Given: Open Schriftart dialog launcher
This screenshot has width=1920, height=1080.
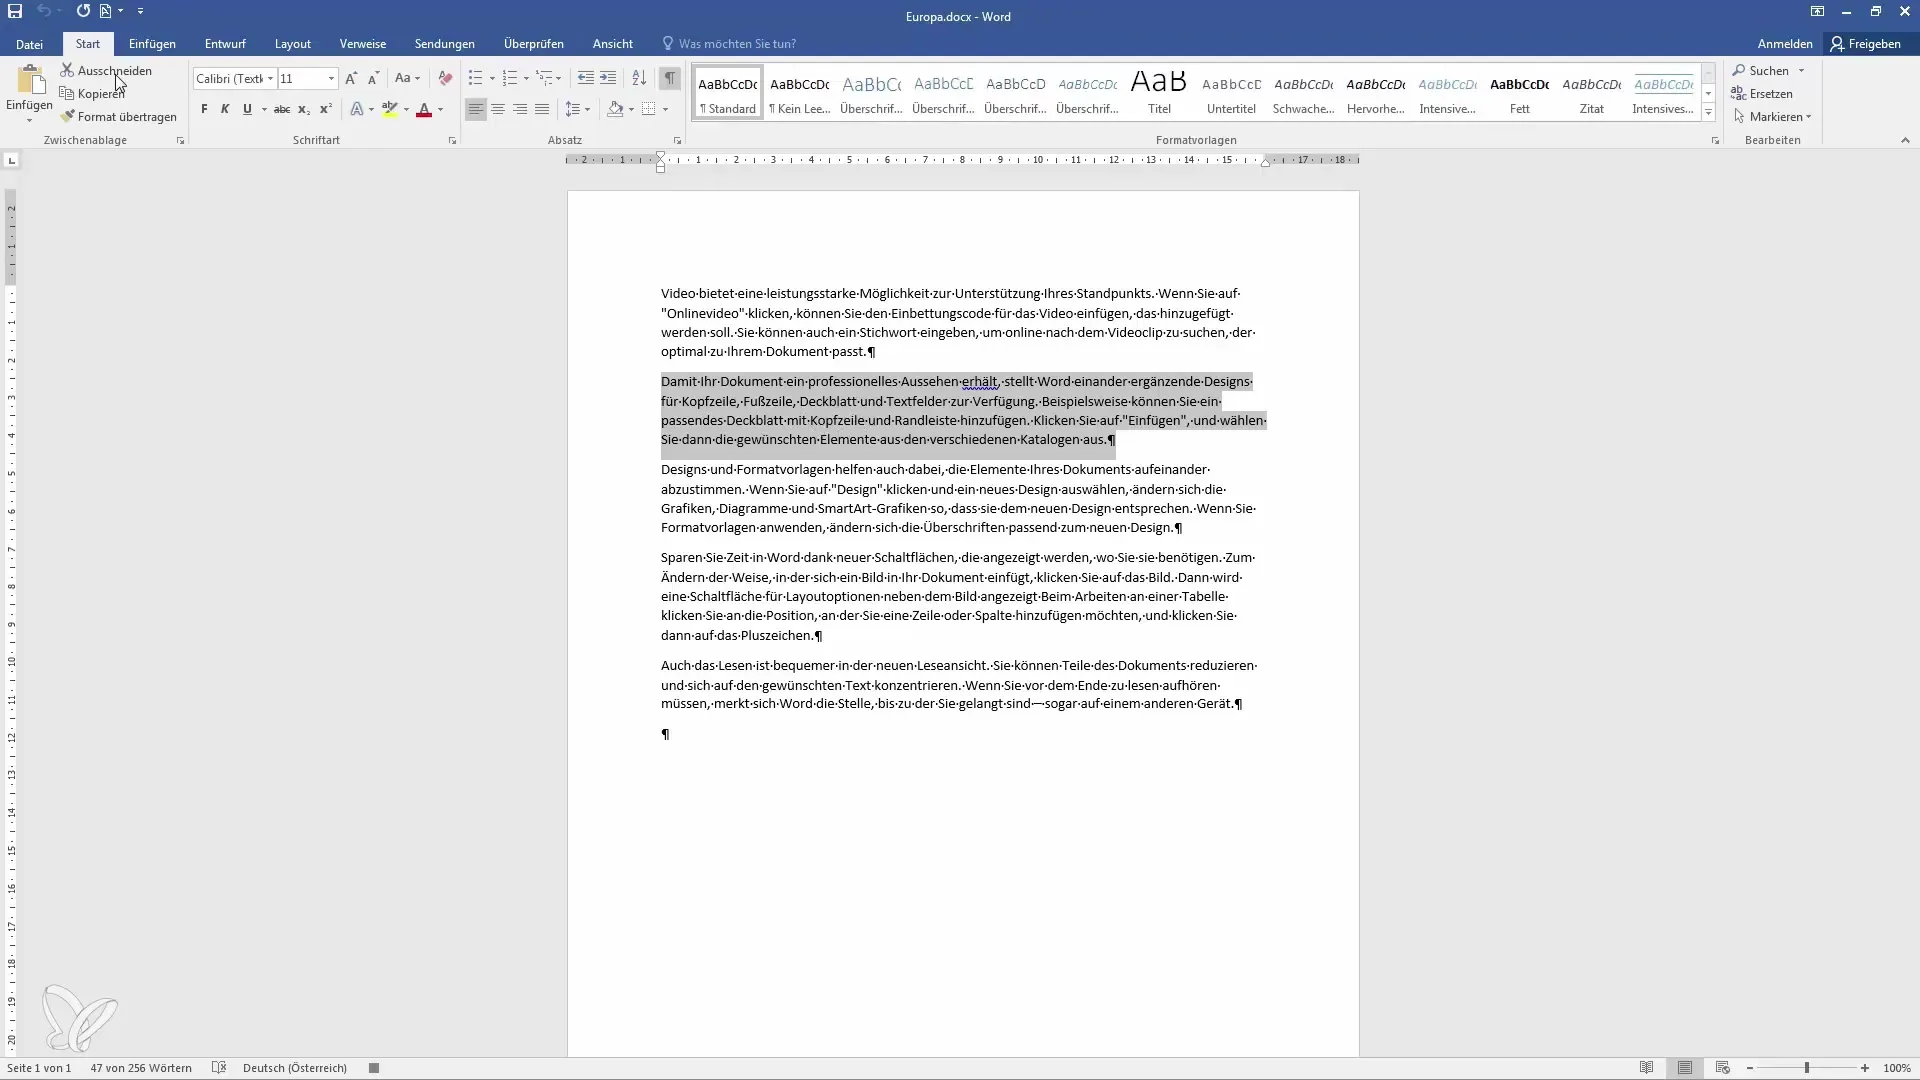Looking at the screenshot, I should [x=452, y=141].
